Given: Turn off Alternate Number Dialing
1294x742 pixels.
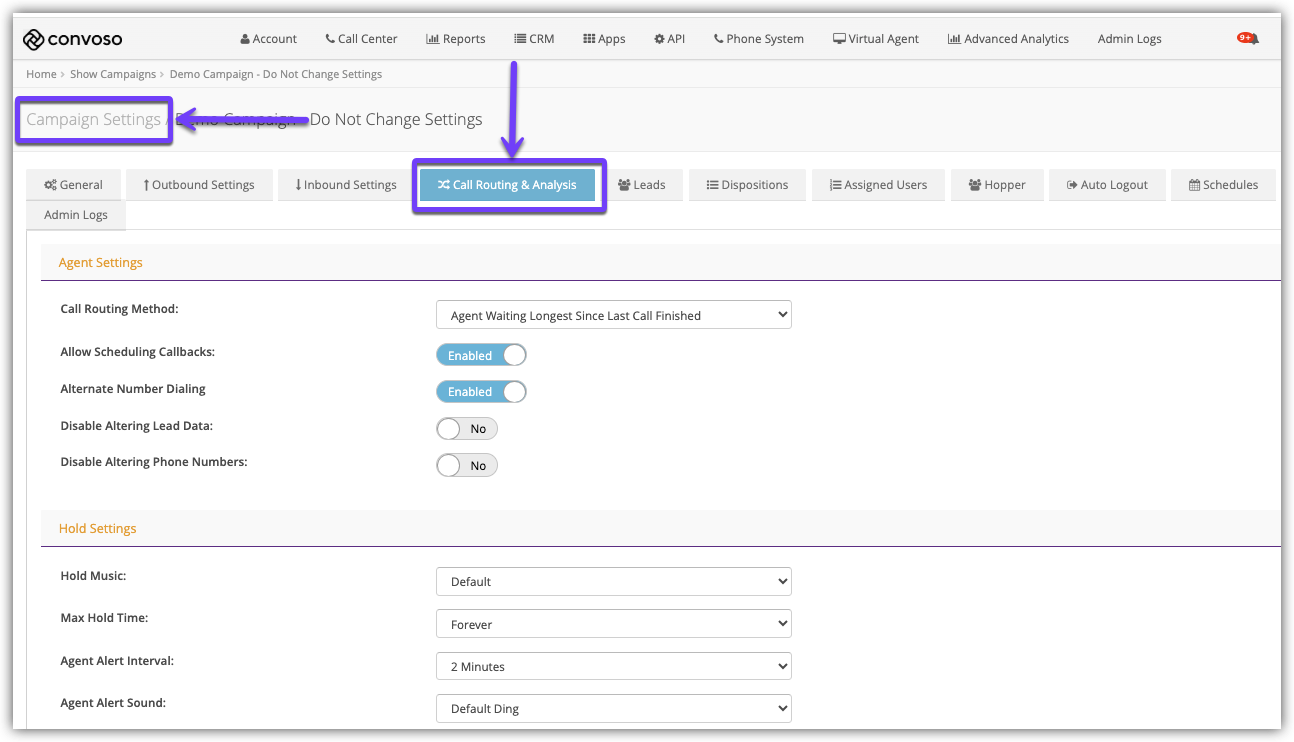Looking at the screenshot, I should pos(481,392).
